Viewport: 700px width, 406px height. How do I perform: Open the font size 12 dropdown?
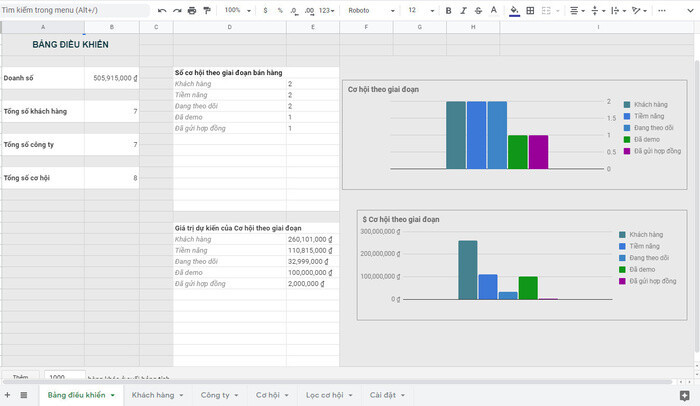[x=421, y=10]
